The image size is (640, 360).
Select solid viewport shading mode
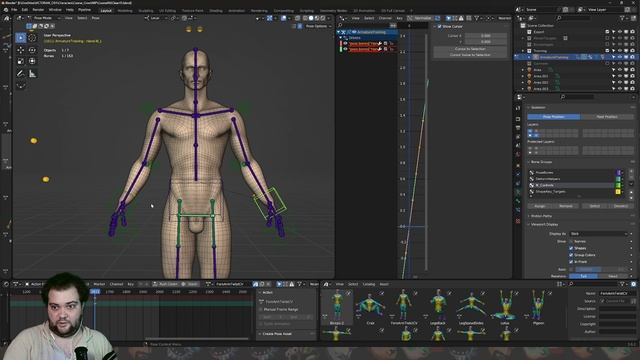click(x=311, y=18)
